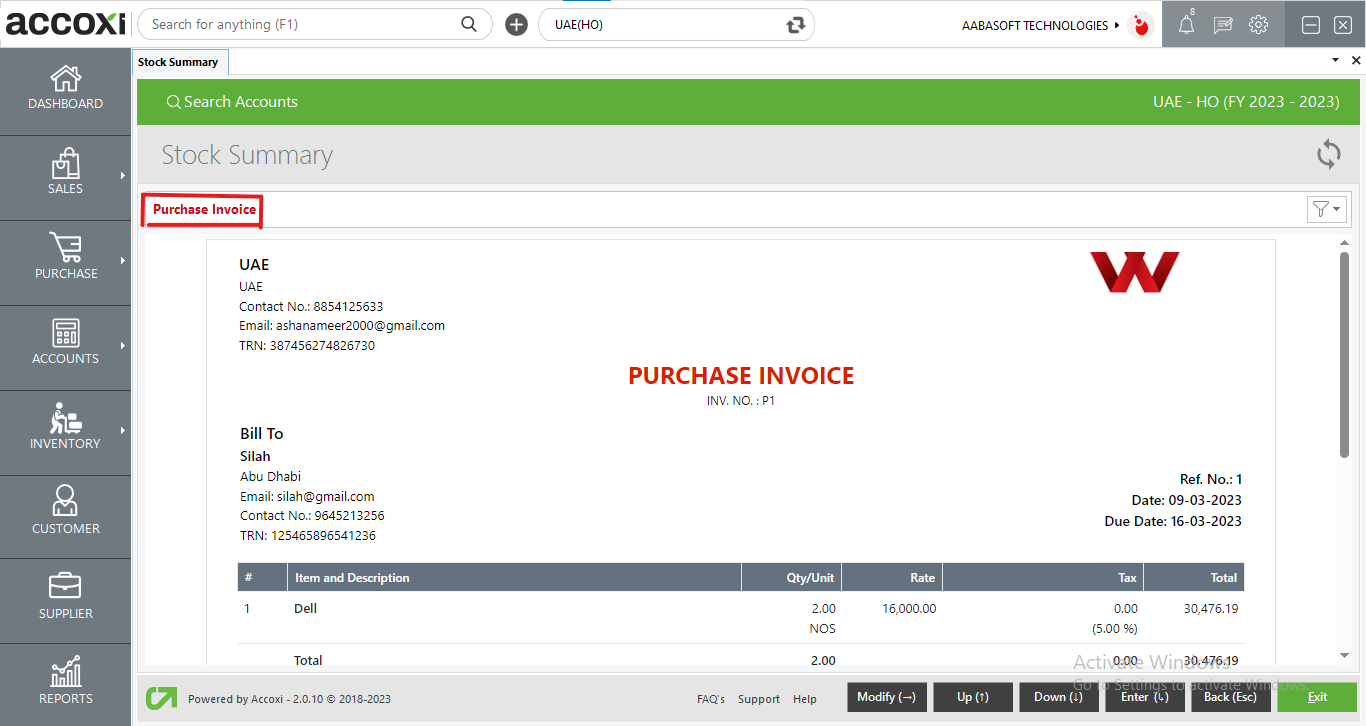Click the quick-create plus button
1366x726 pixels.
pos(516,23)
